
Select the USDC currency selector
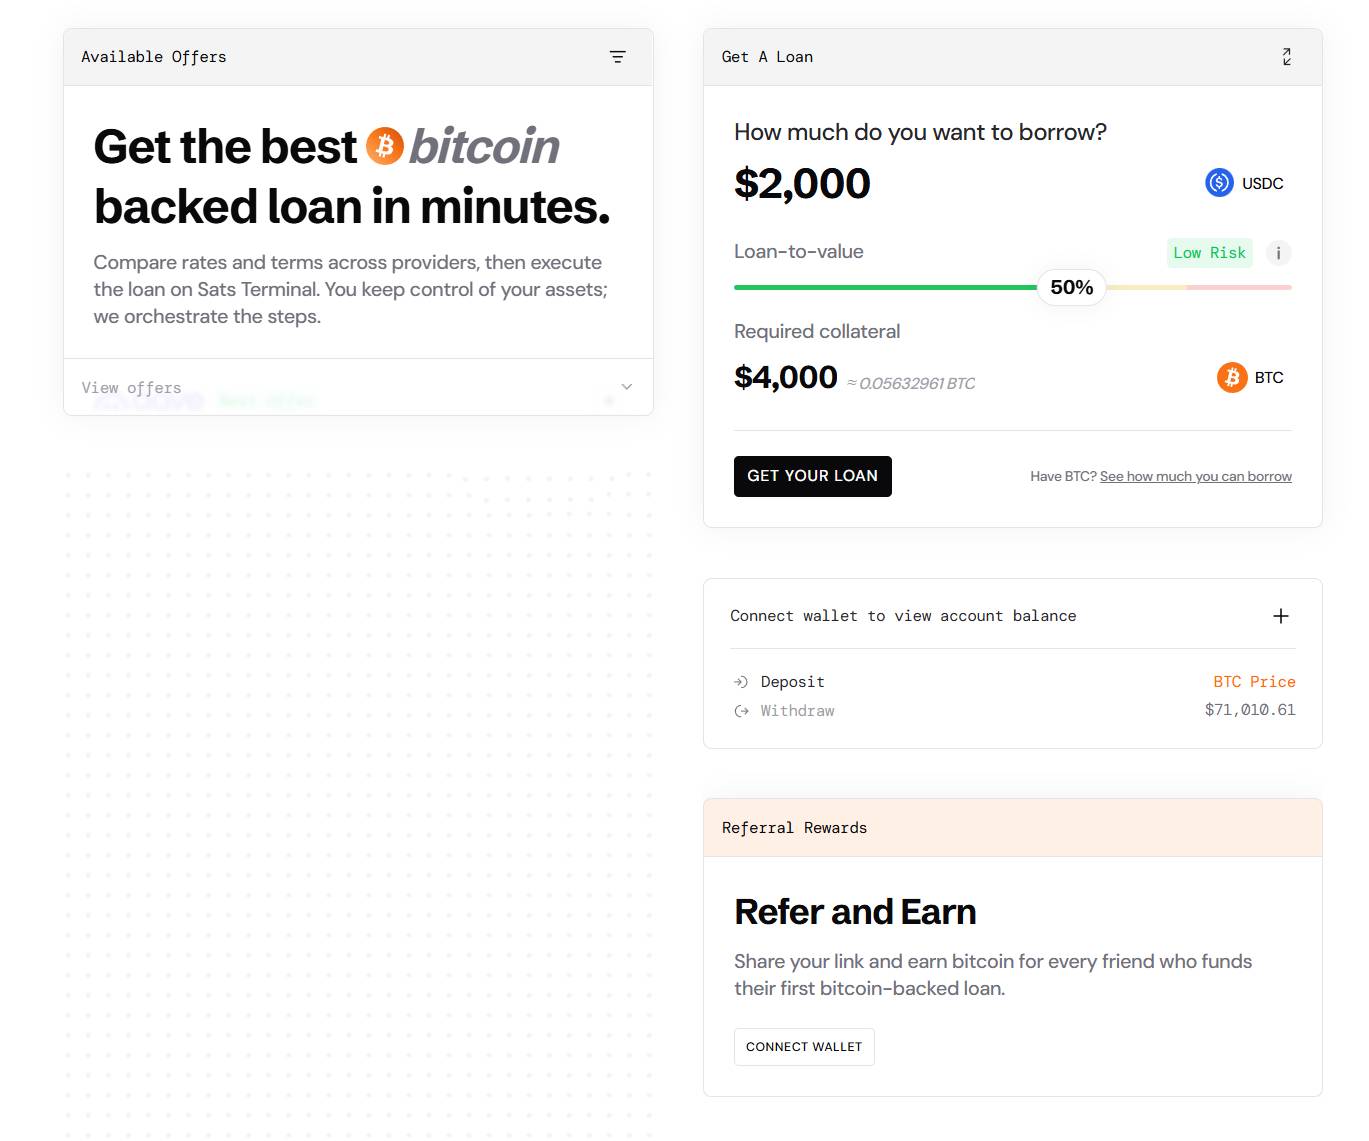point(1243,183)
